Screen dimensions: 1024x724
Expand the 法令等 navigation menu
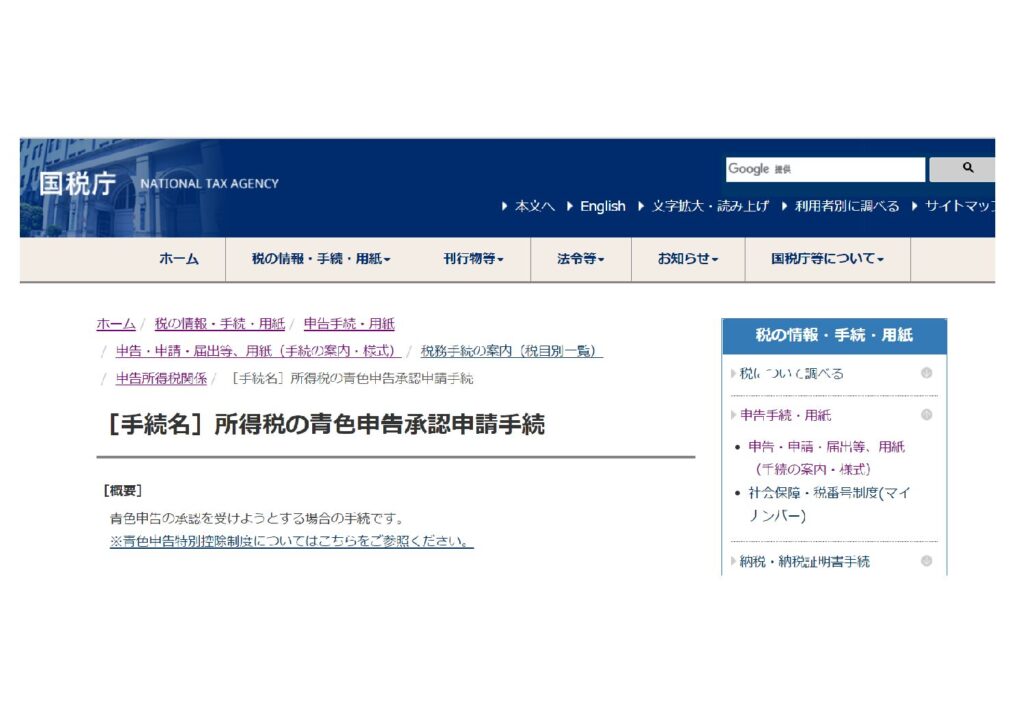click(580, 259)
